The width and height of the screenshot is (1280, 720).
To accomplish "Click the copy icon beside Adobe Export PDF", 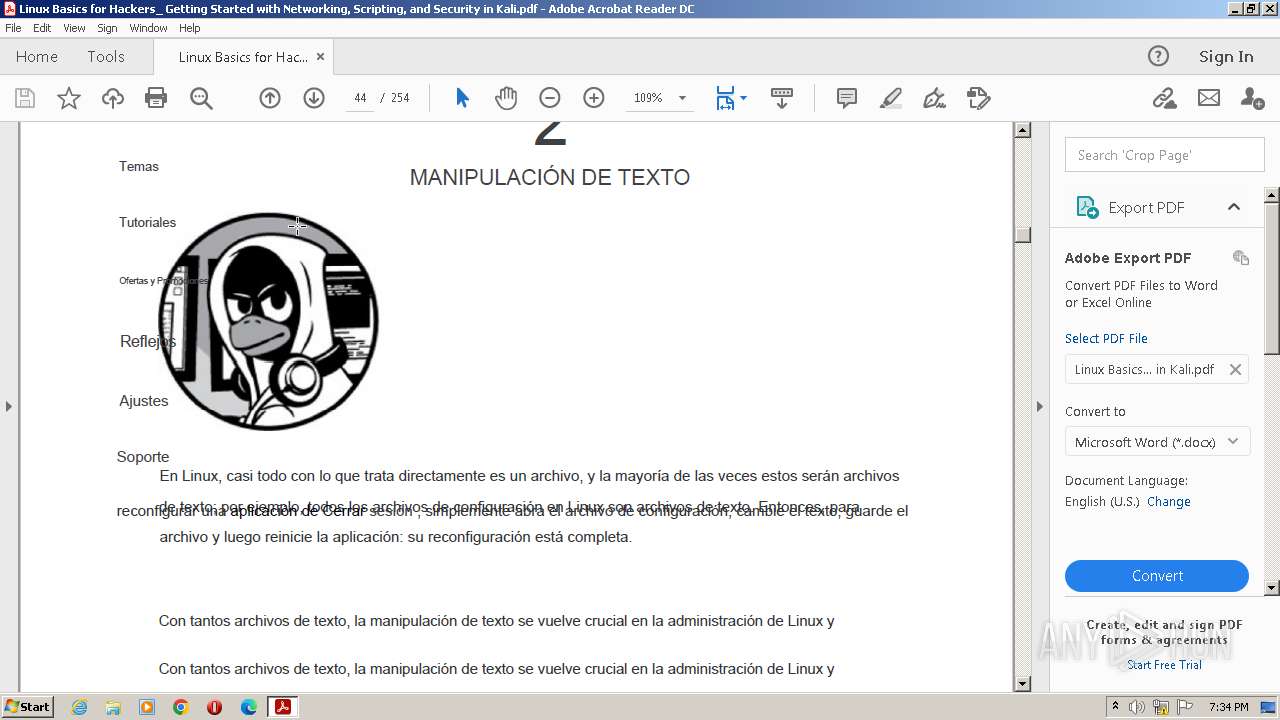I will (x=1241, y=257).
